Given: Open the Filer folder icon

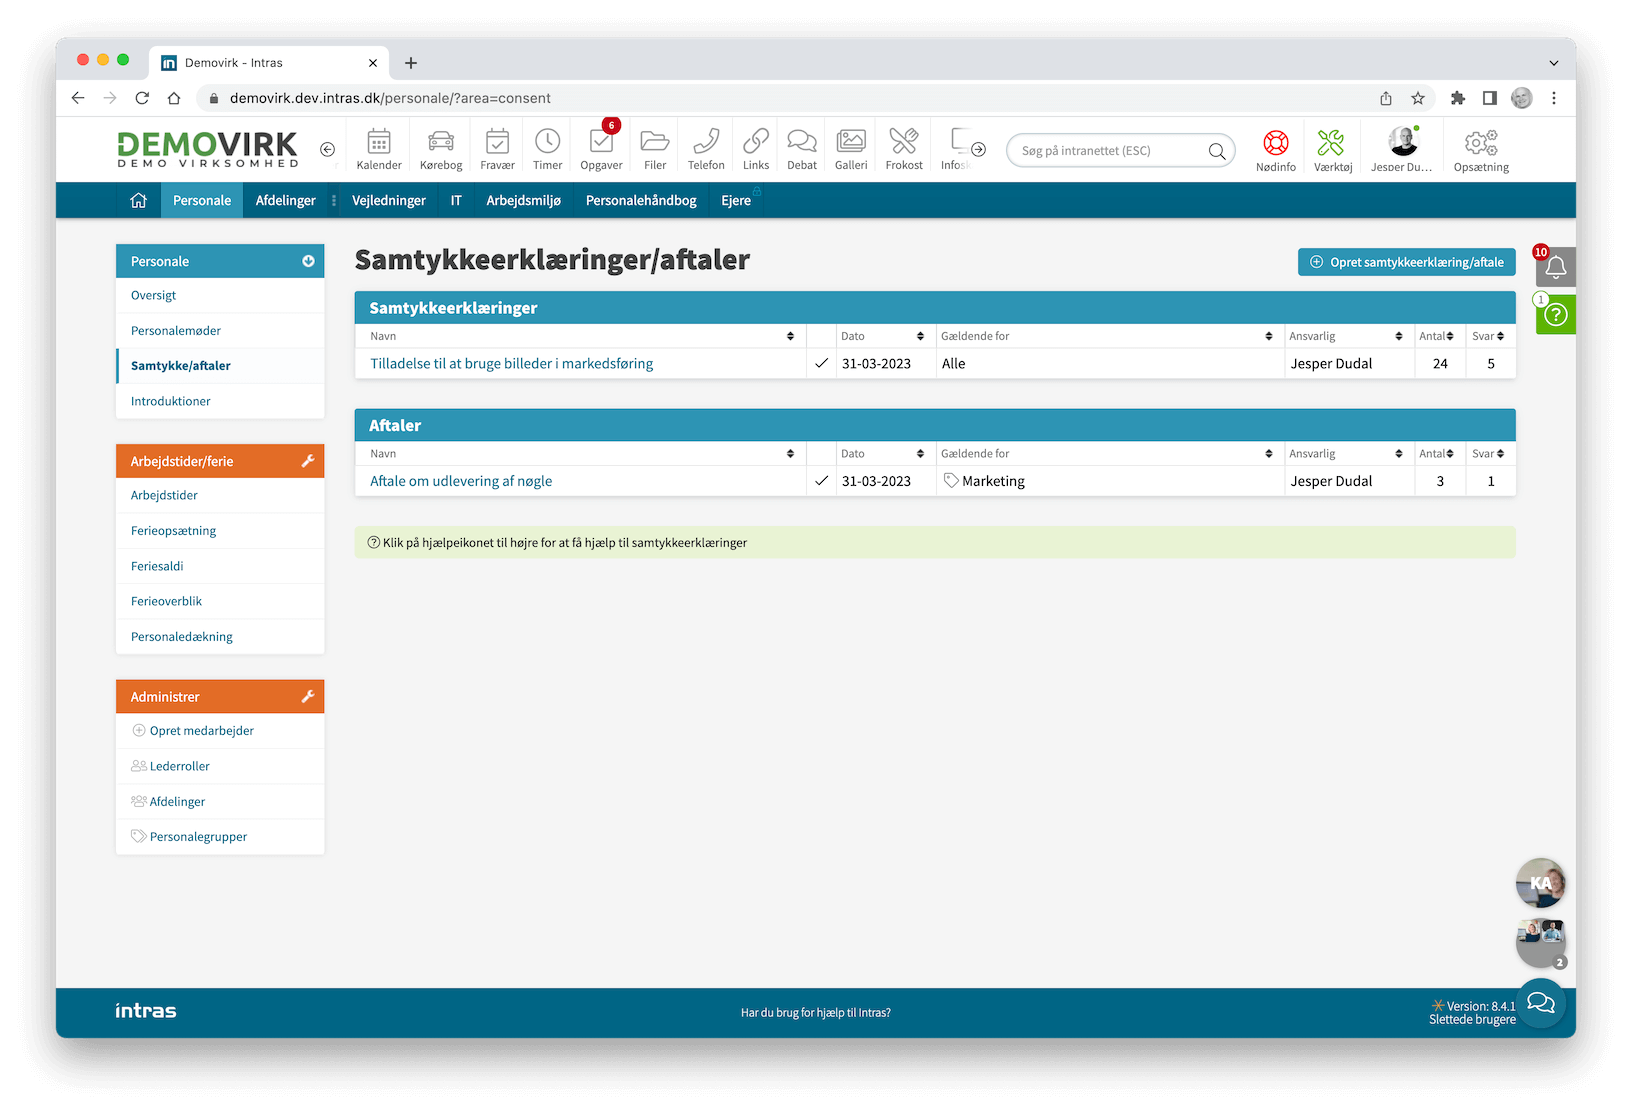Looking at the screenshot, I should pos(655,149).
